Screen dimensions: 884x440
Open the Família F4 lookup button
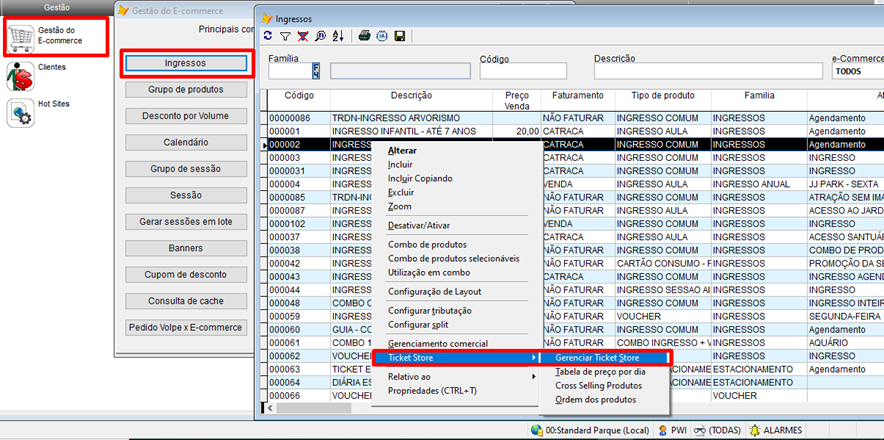(316, 71)
